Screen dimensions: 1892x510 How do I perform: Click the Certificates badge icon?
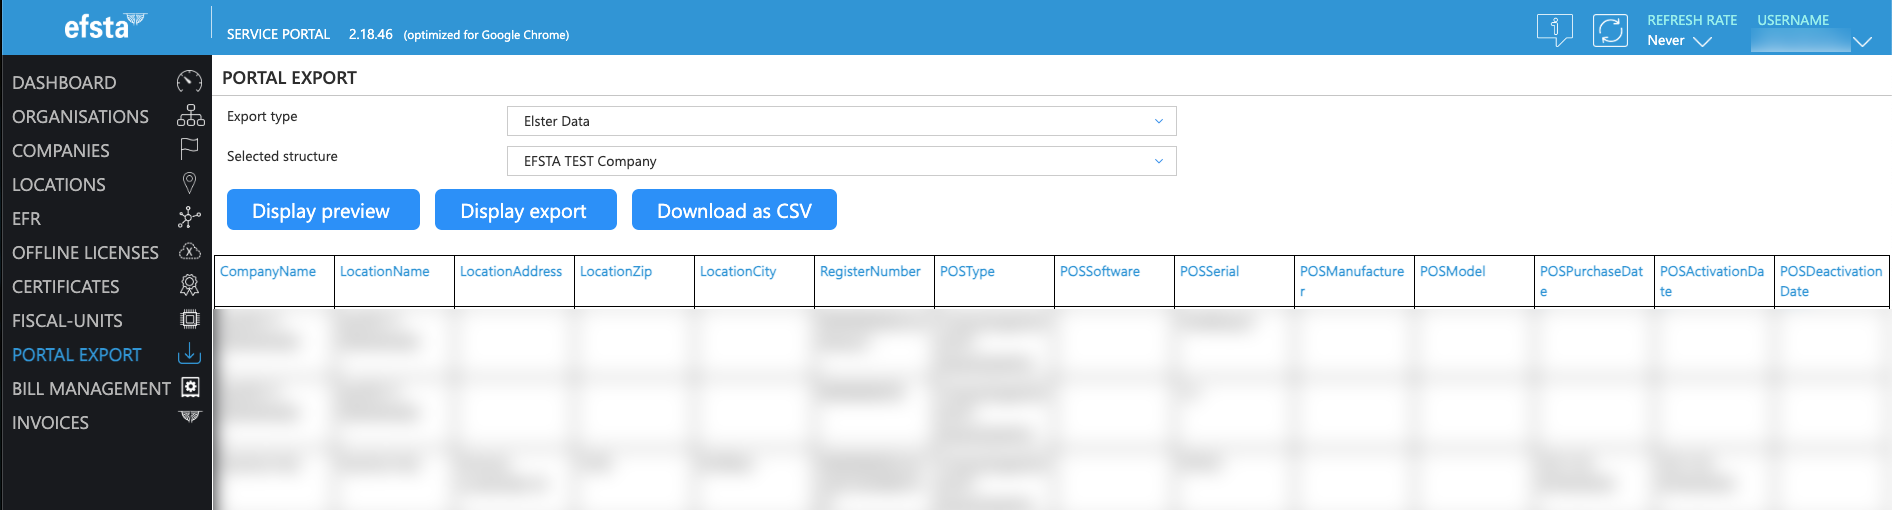189,285
